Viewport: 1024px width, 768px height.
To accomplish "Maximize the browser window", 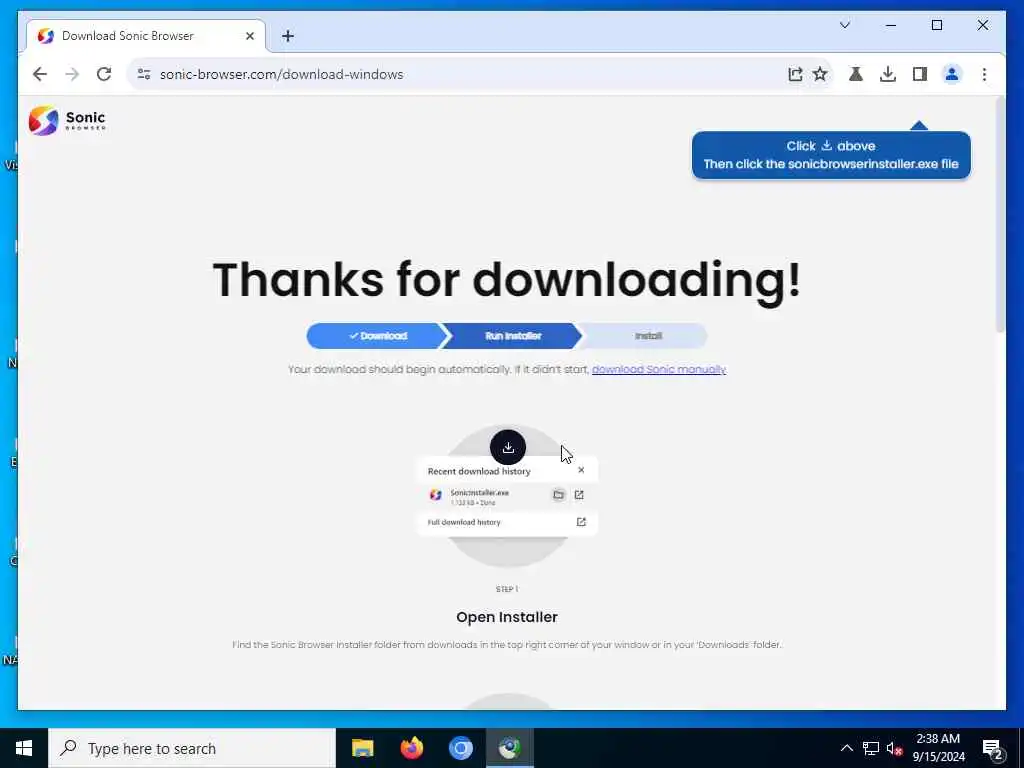I will click(936, 25).
